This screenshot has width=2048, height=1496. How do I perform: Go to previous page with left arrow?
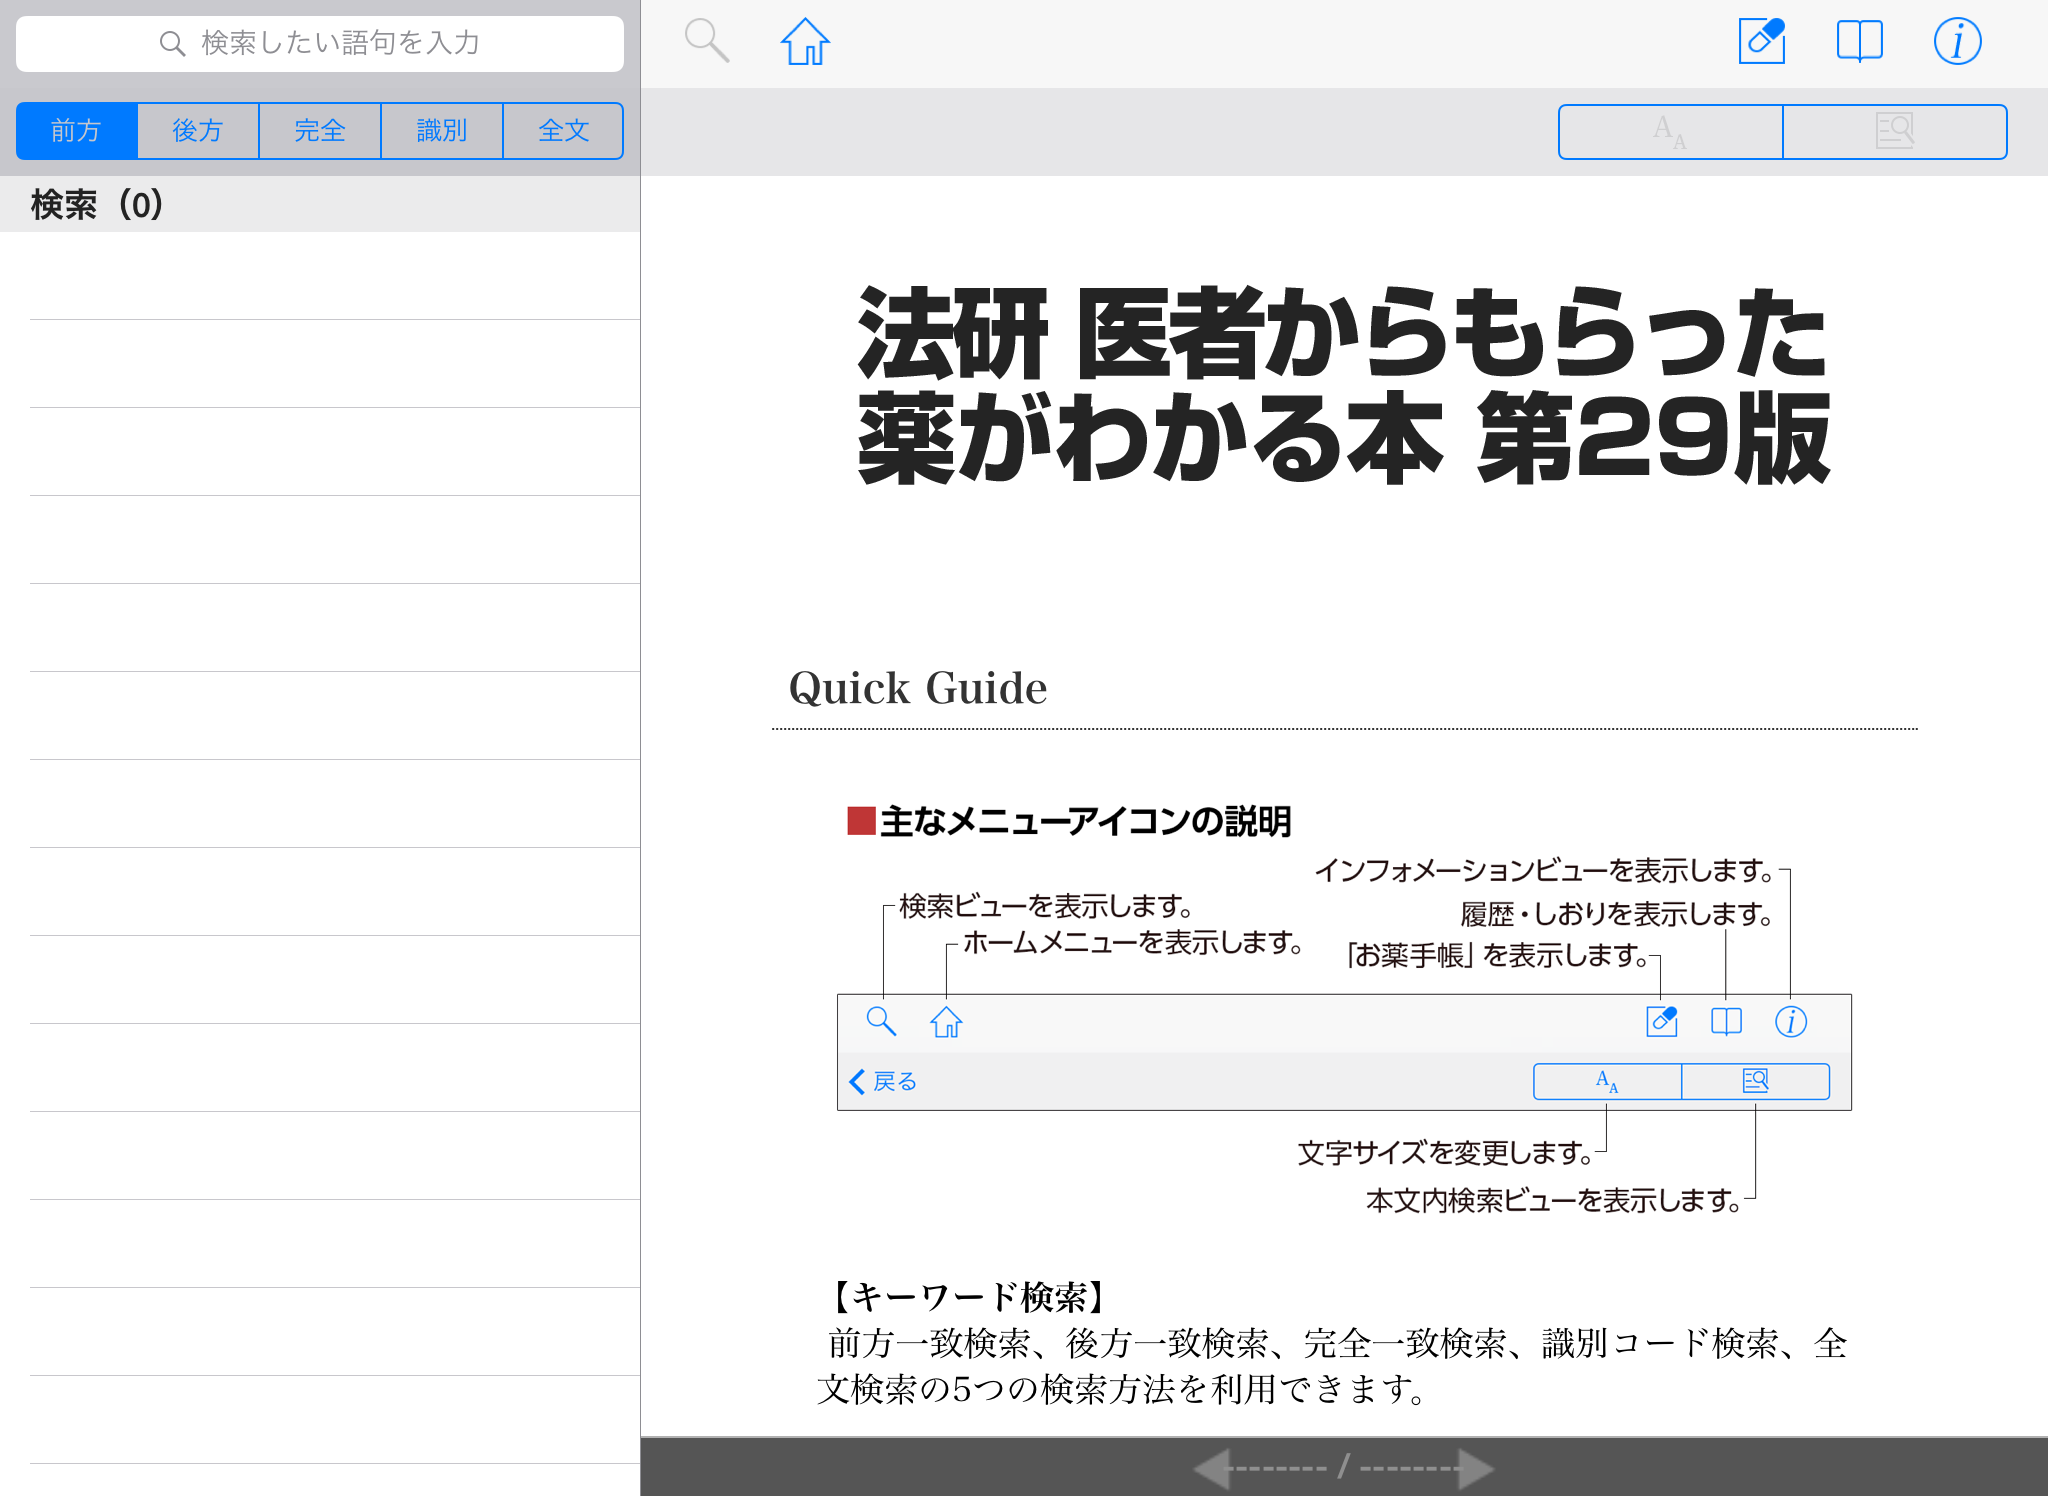1213,1469
